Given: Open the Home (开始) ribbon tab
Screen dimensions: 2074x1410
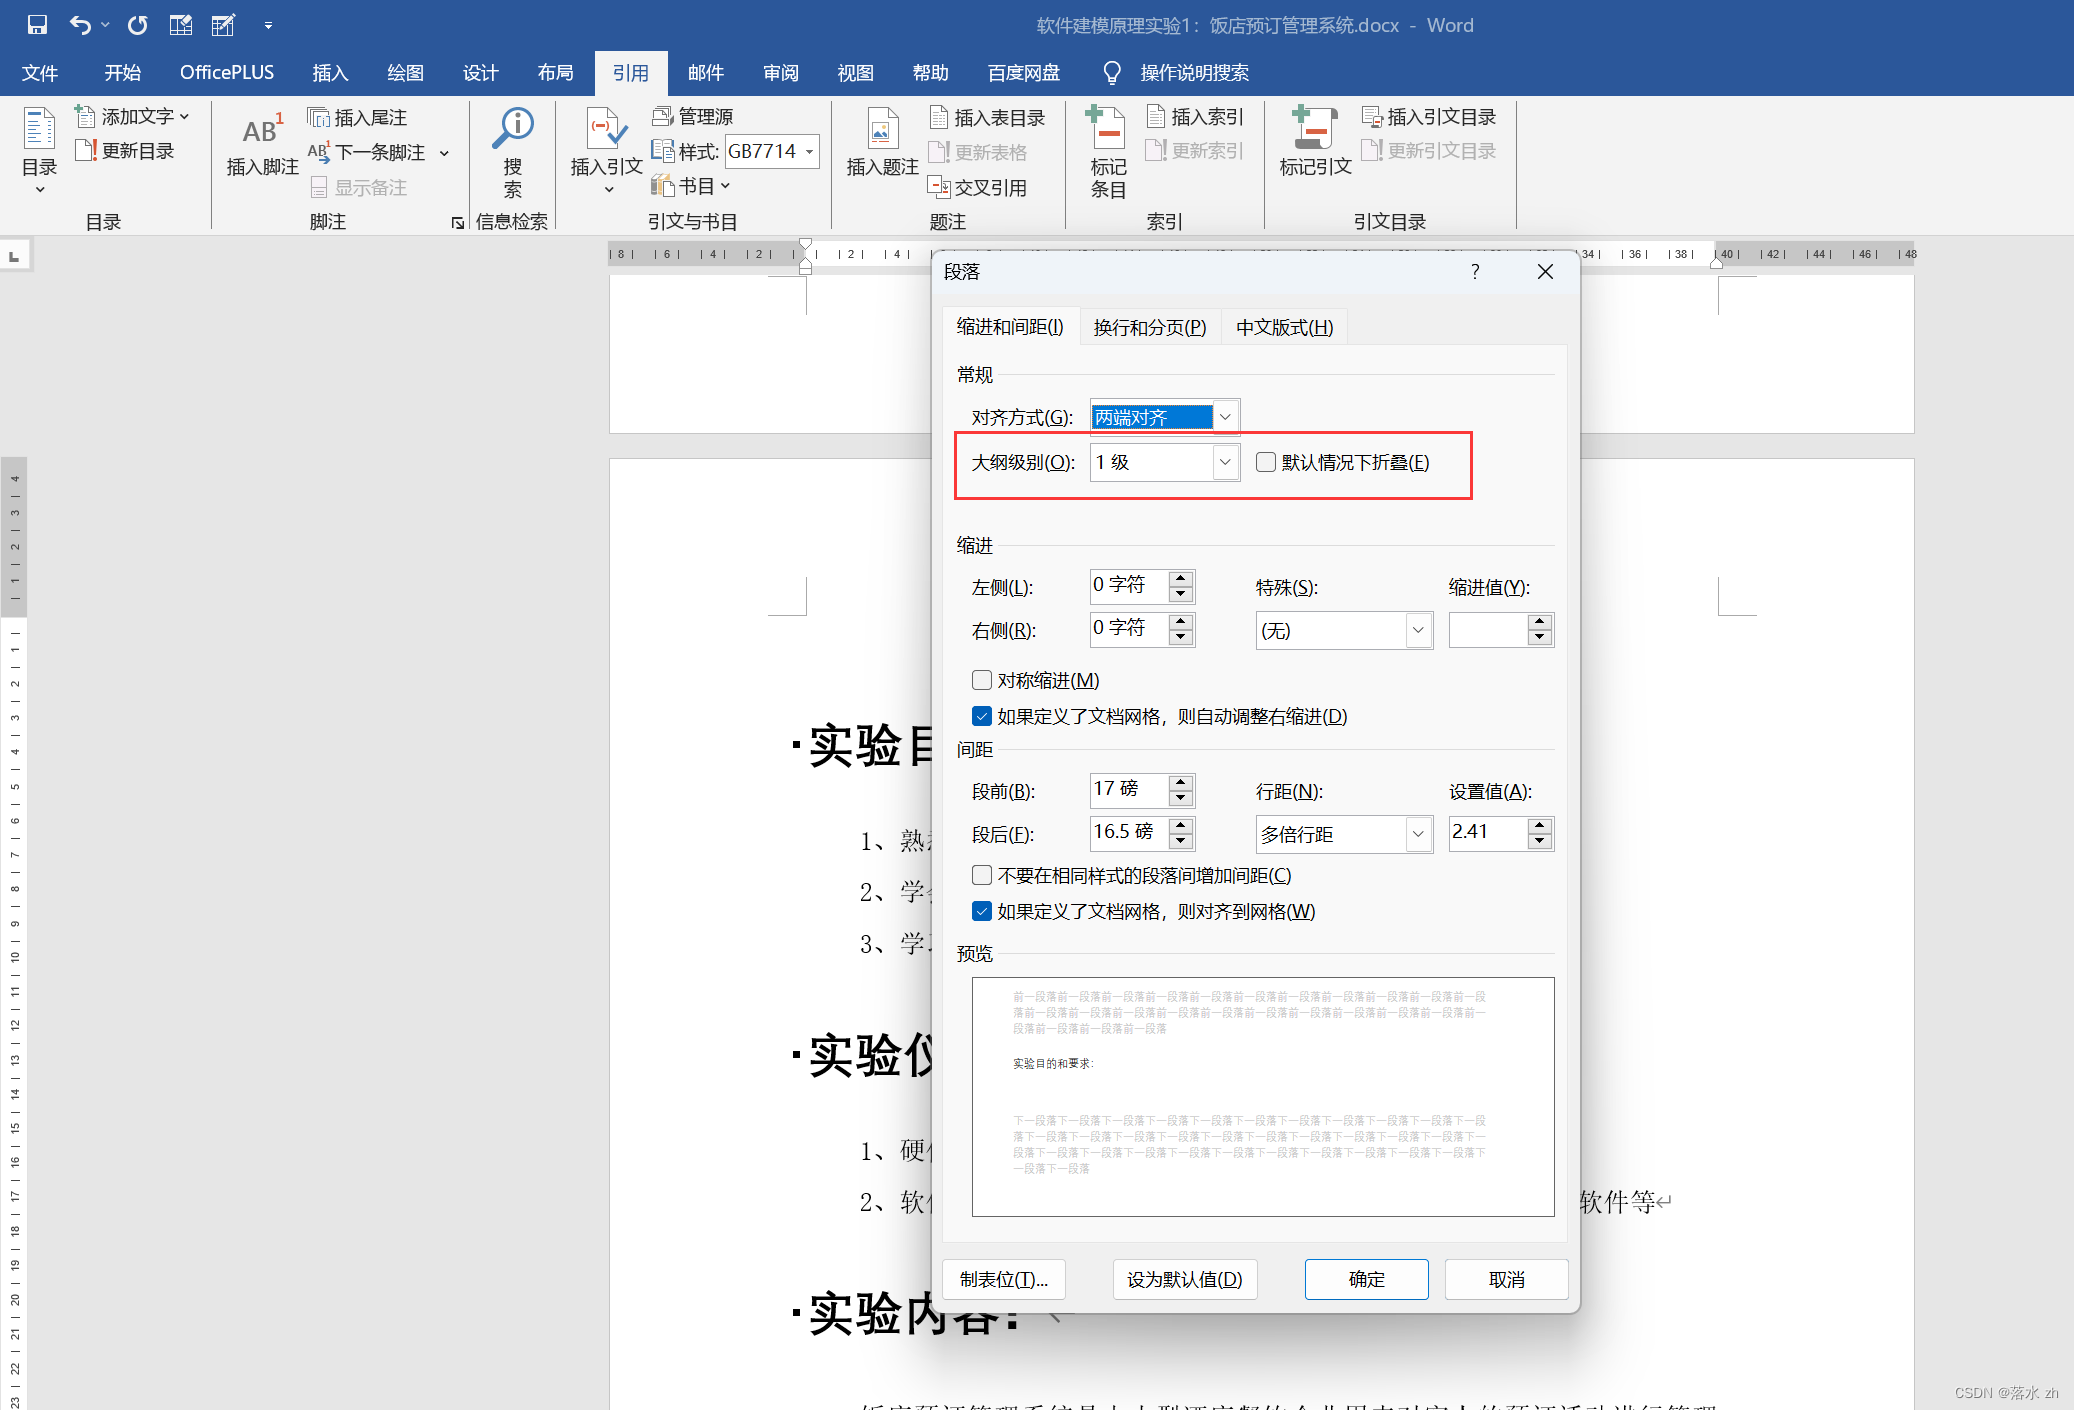Looking at the screenshot, I should [122, 73].
